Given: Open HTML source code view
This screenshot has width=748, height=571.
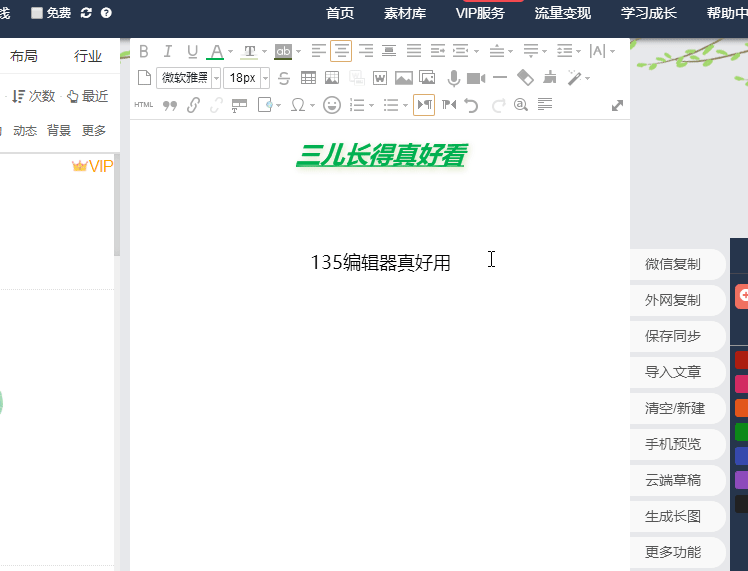Looking at the screenshot, I should (x=144, y=104).
